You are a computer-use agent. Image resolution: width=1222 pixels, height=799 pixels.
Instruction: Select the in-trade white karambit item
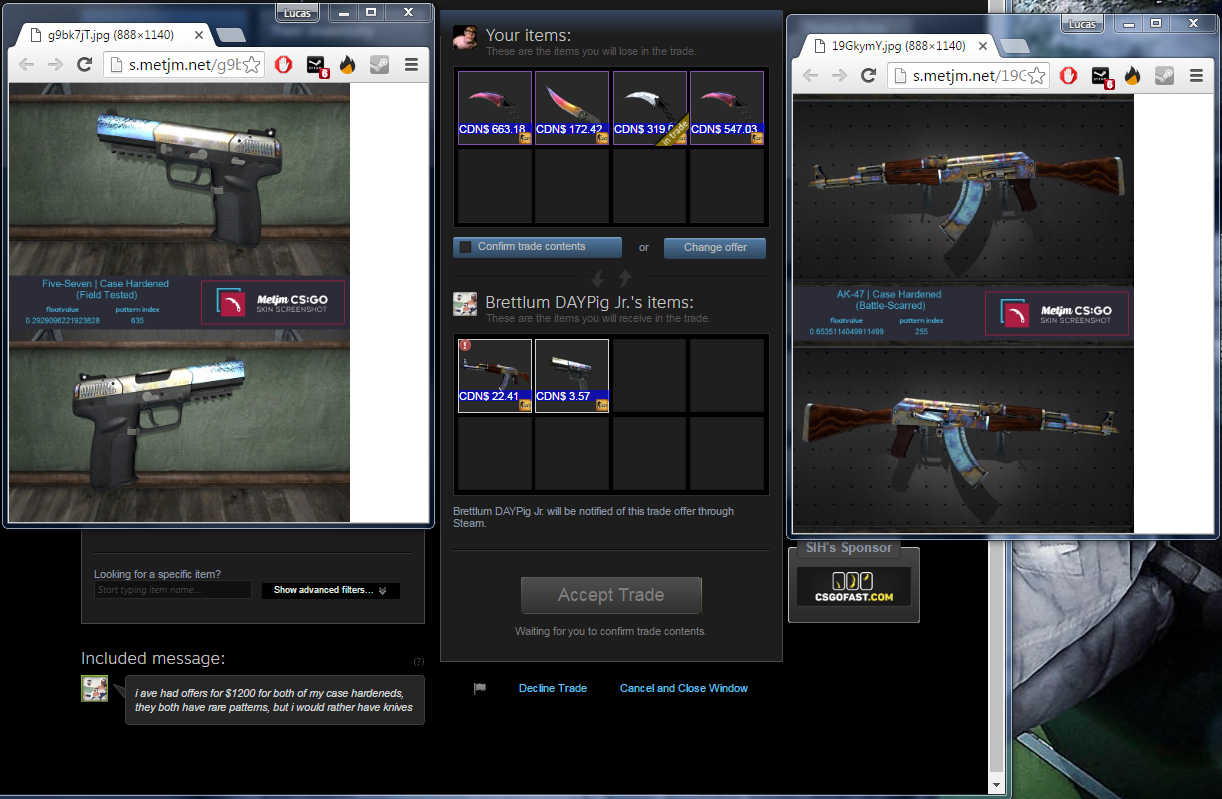coord(650,108)
